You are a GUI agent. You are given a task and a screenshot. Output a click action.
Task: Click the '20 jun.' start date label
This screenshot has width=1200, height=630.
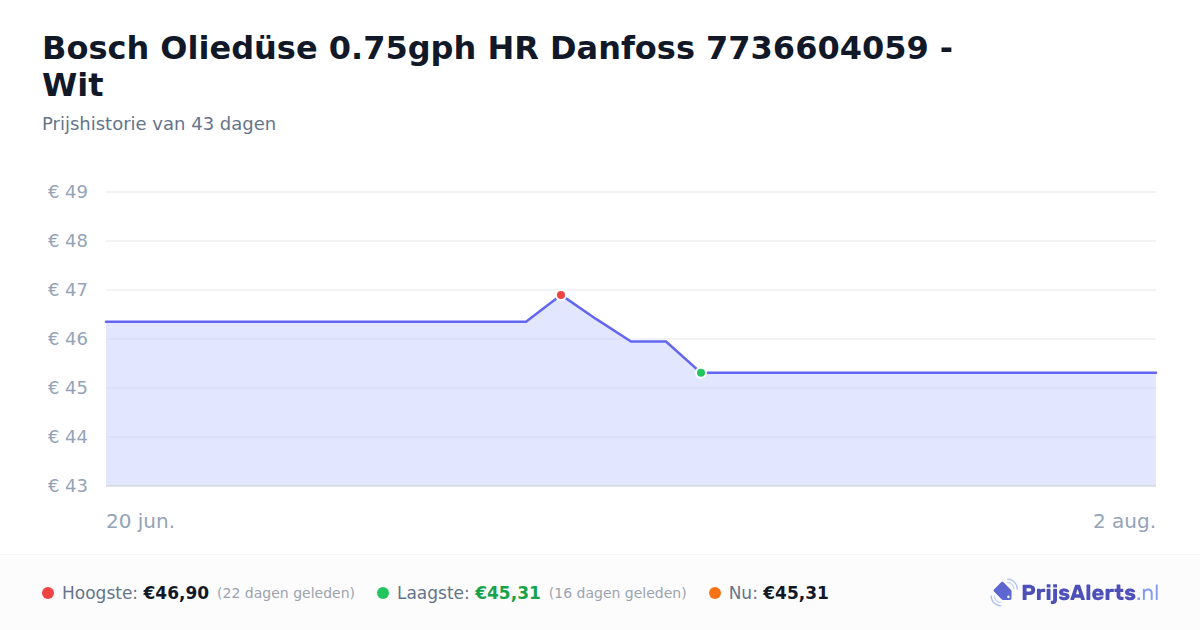pyautogui.click(x=141, y=522)
